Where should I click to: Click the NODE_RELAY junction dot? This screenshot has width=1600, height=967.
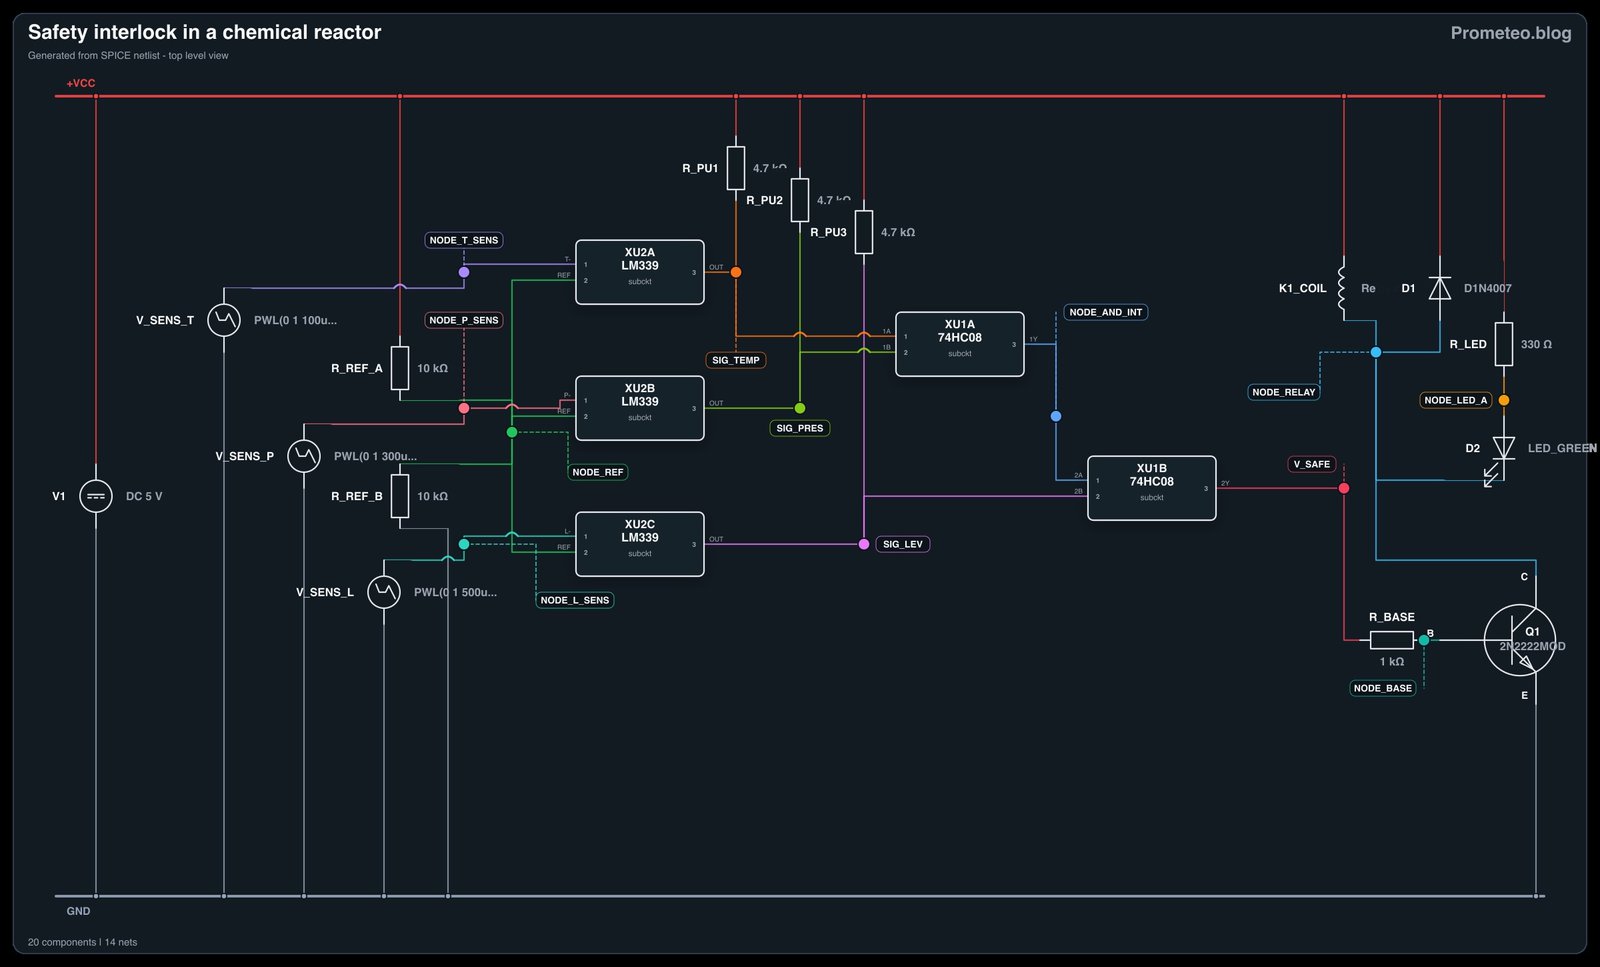pyautogui.click(x=1376, y=352)
